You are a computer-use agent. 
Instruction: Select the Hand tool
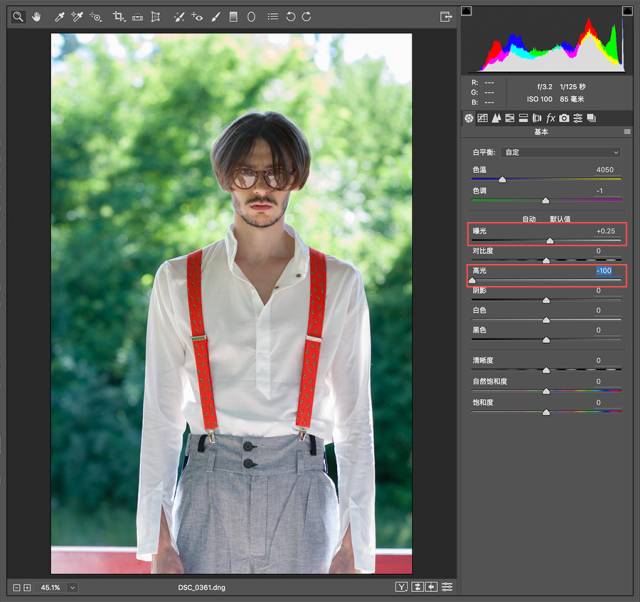click(37, 17)
